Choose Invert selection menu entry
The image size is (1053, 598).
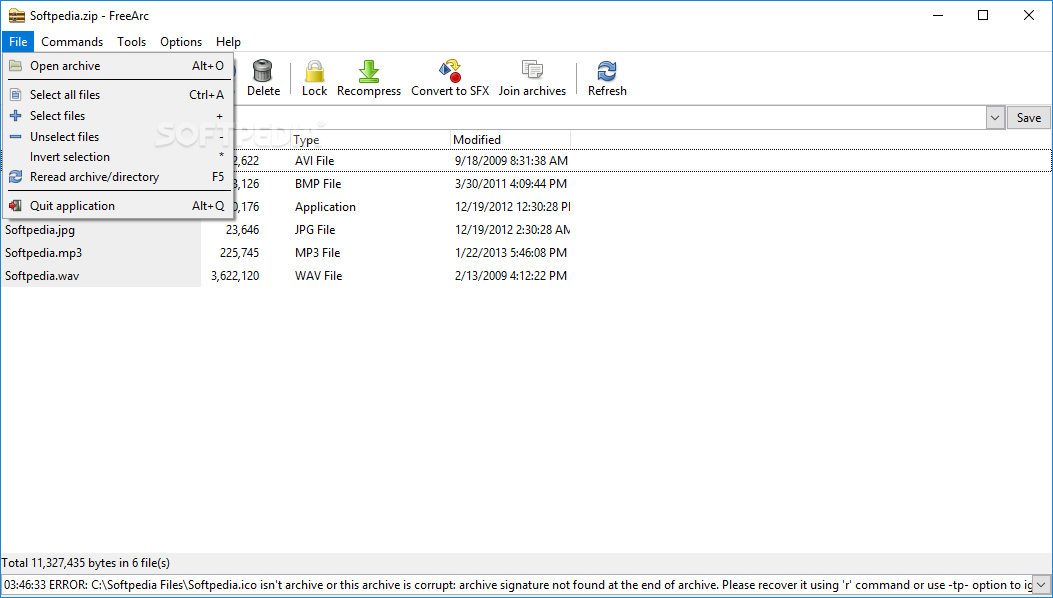click(x=118, y=157)
